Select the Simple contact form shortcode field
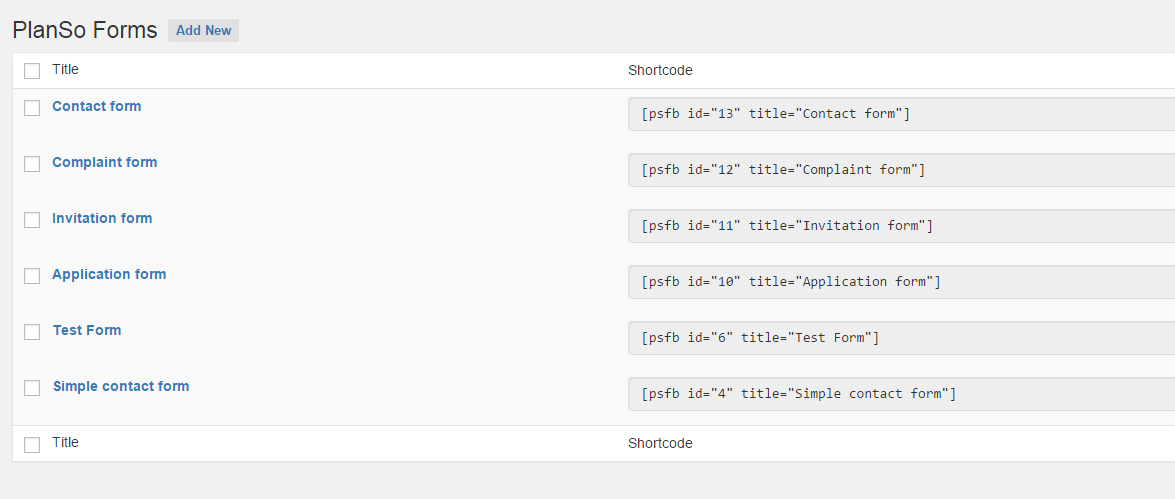Viewport: 1175px width, 499px height. click(x=901, y=394)
